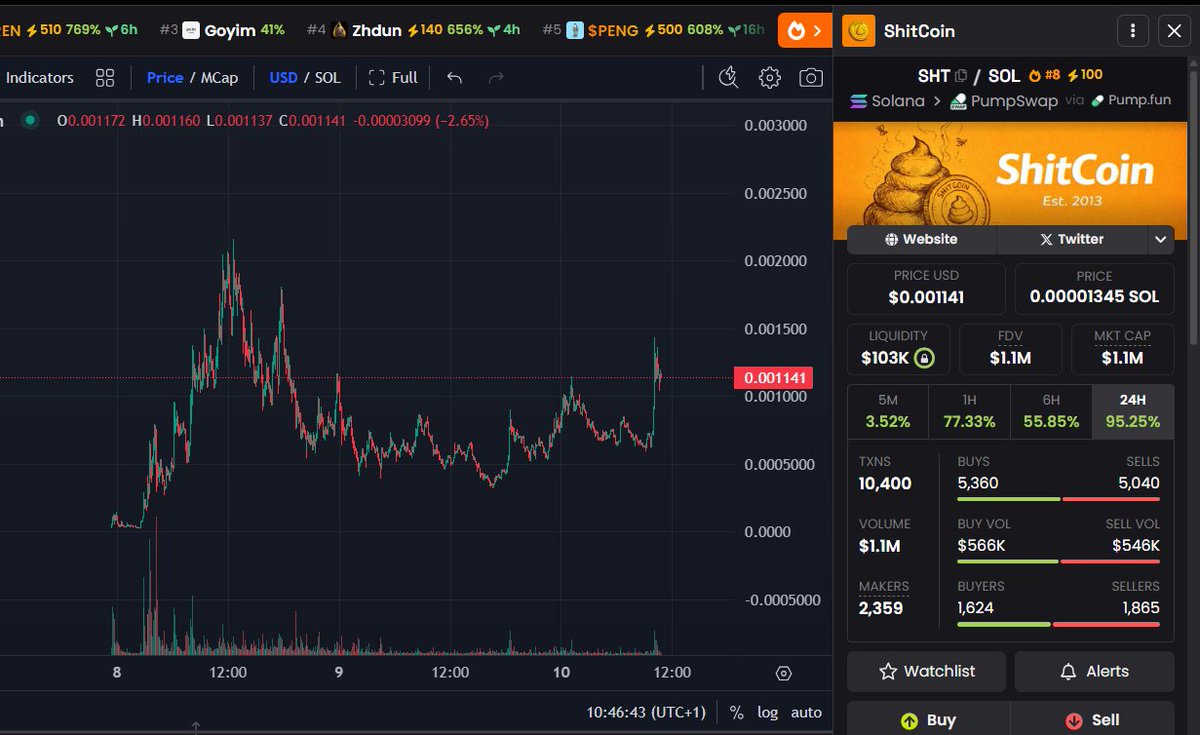Select the 24H timeframe tab

coord(1133,411)
